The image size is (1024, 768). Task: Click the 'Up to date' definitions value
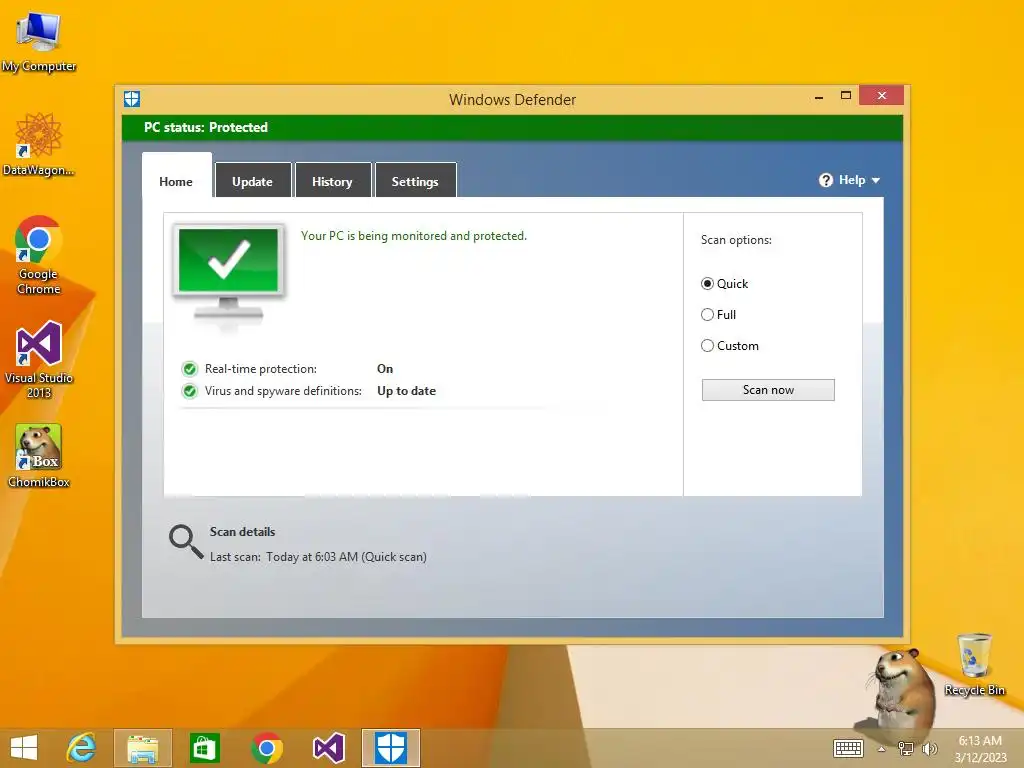406,391
